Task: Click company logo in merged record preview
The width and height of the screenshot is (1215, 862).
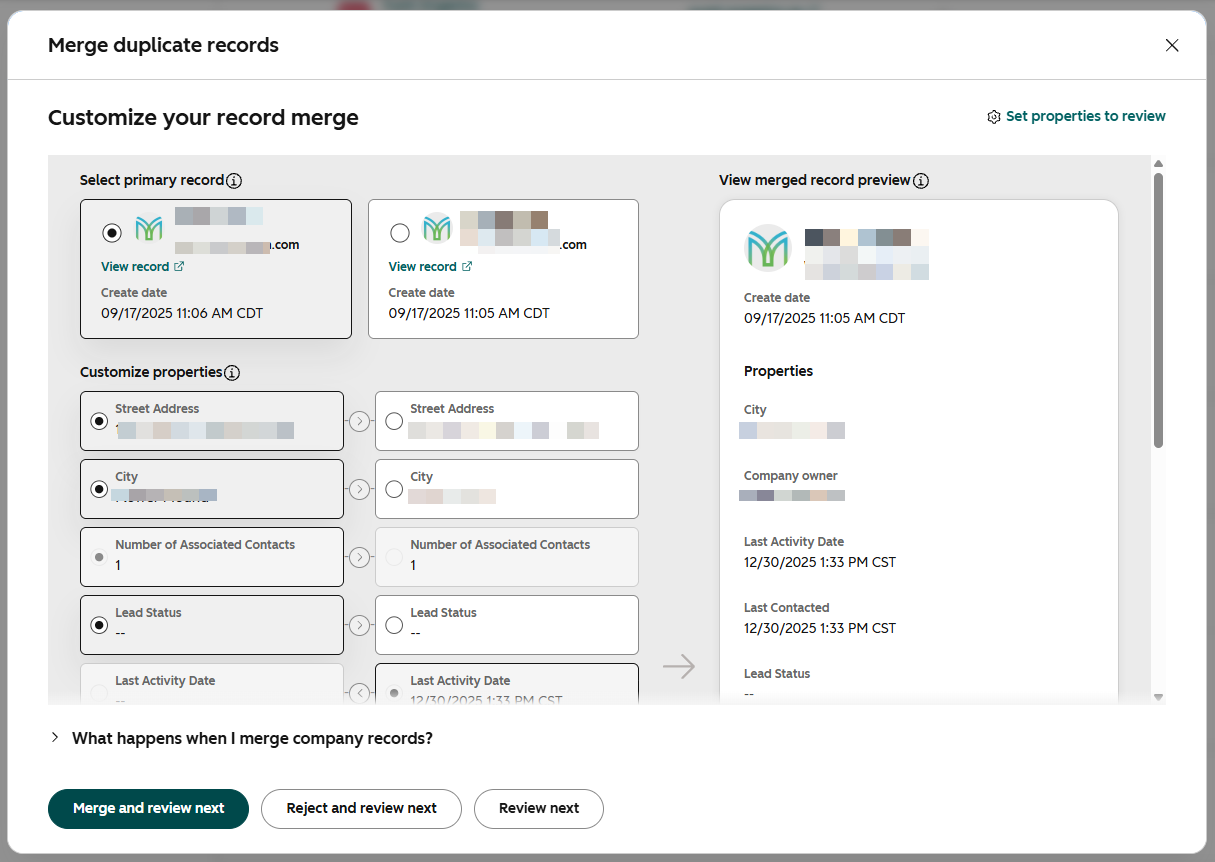Action: pyautogui.click(x=767, y=248)
